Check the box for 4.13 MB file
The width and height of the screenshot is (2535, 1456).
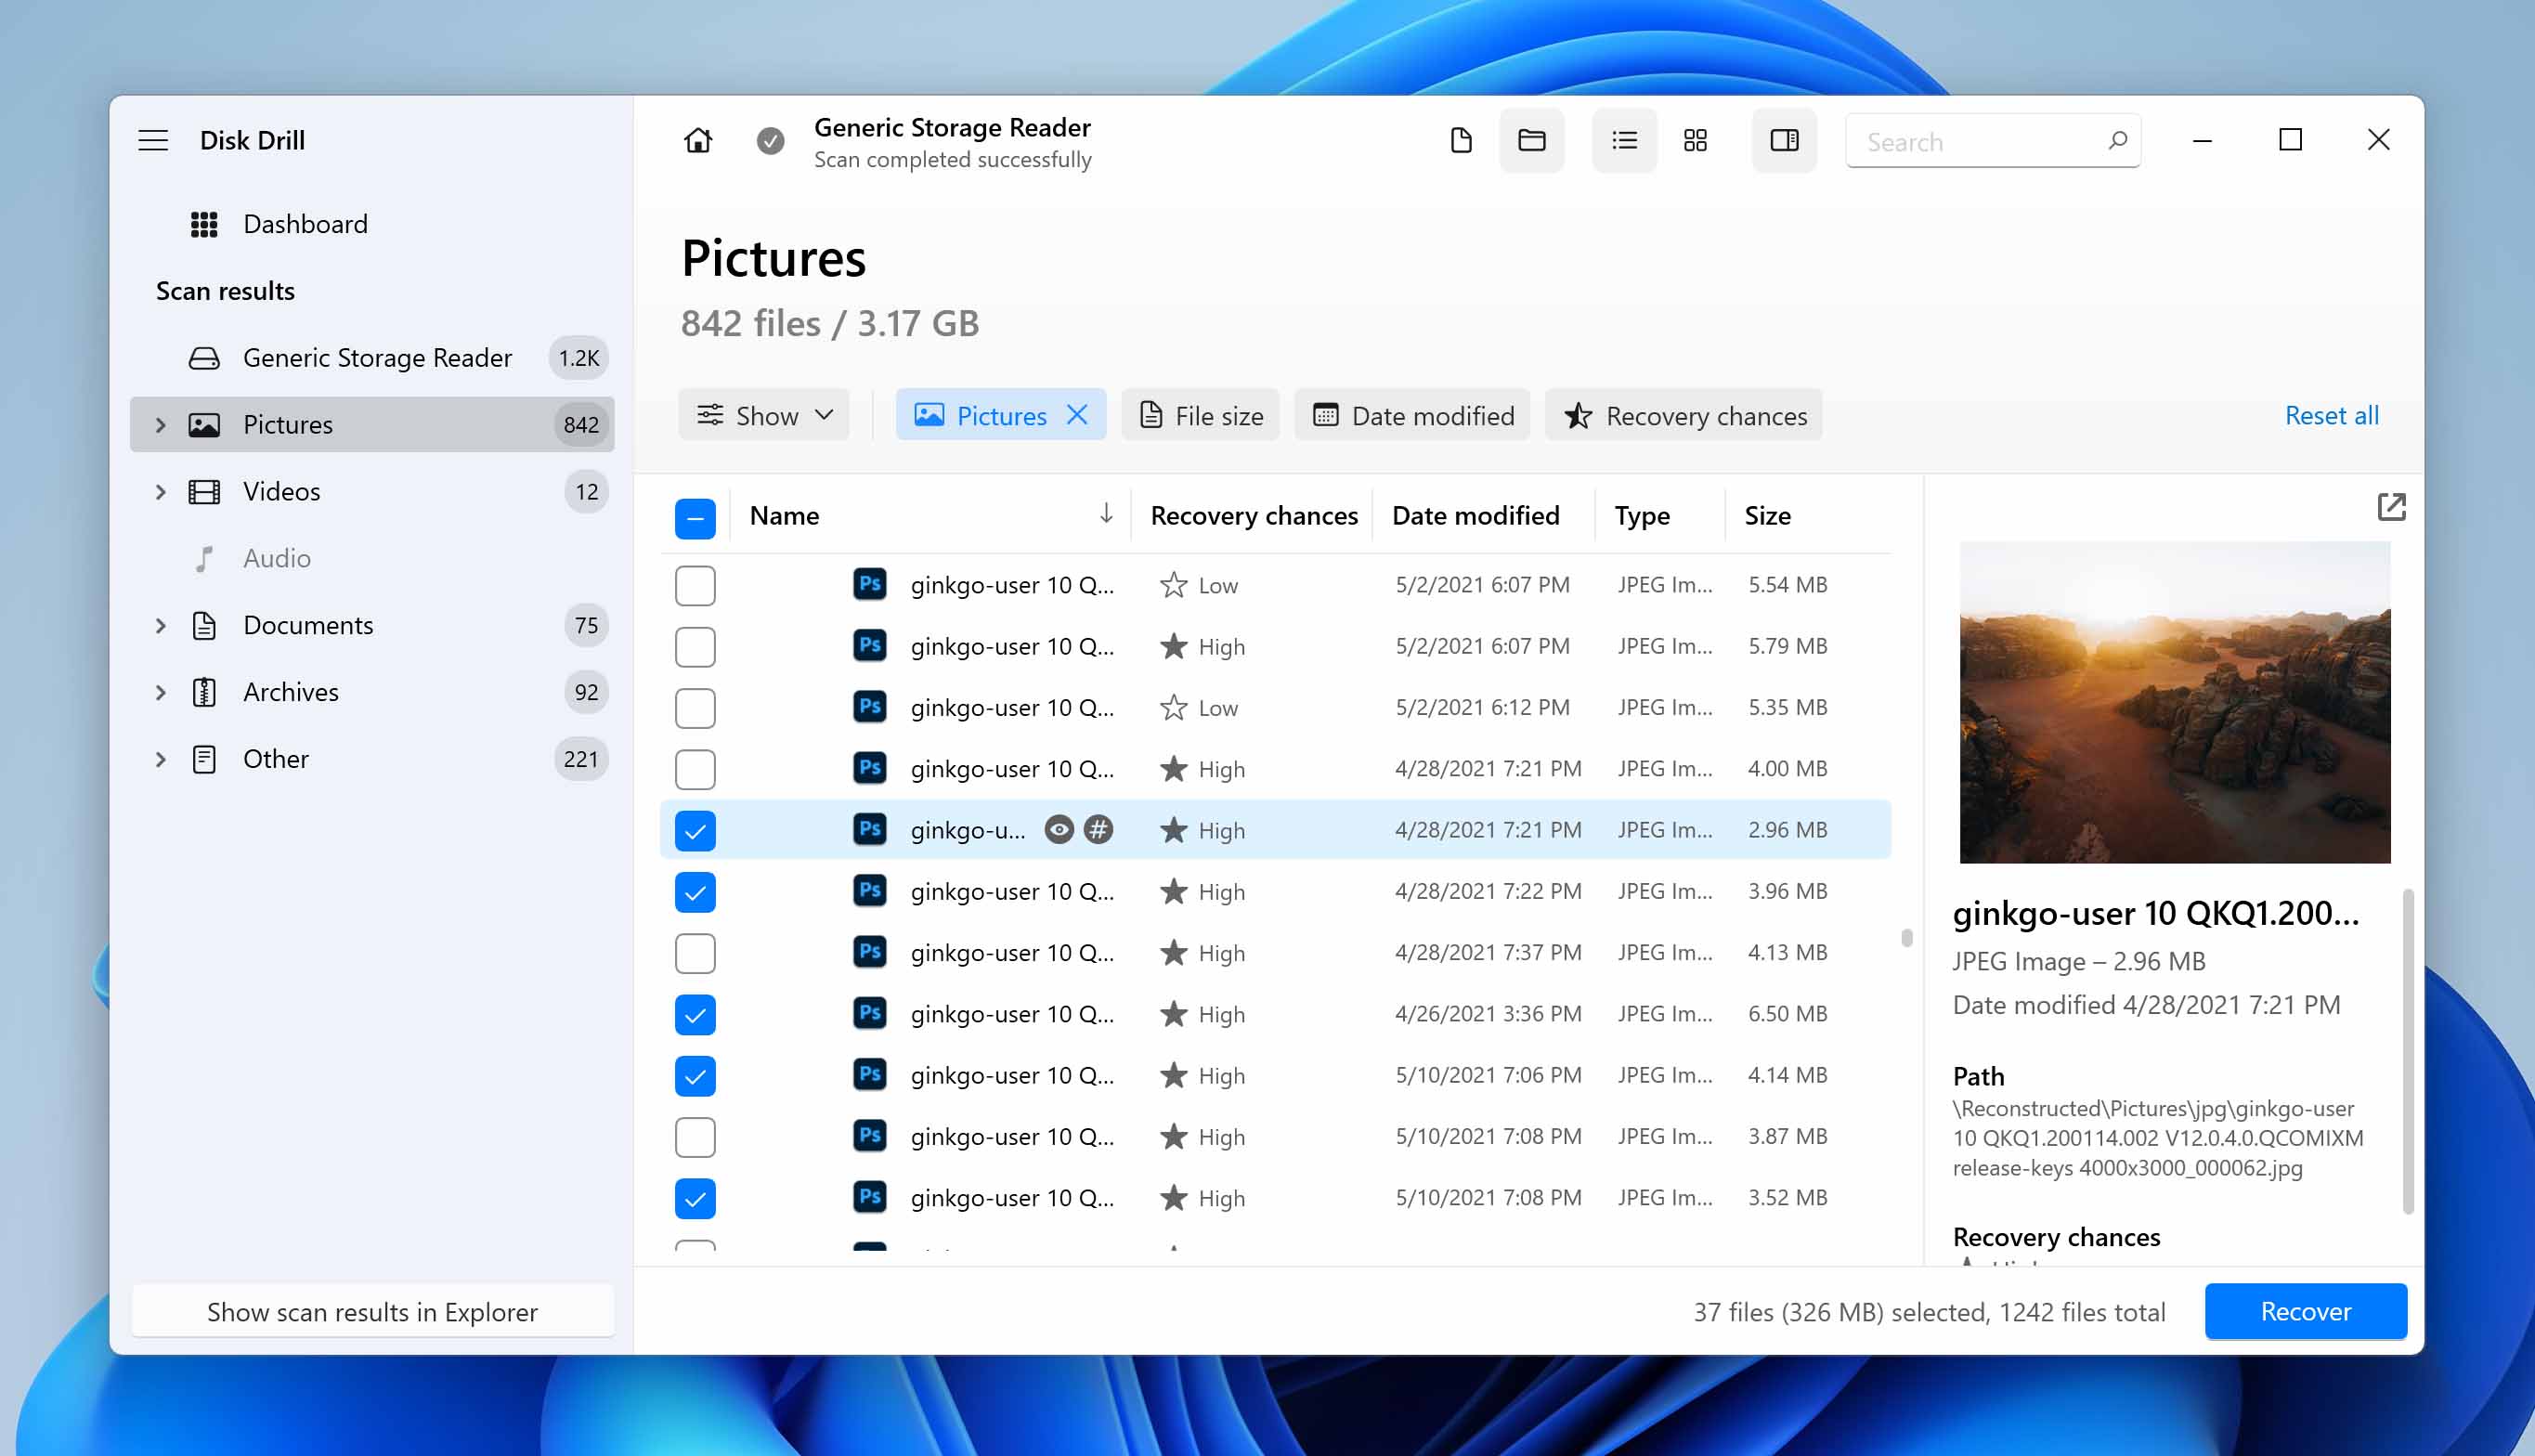coord(695,953)
